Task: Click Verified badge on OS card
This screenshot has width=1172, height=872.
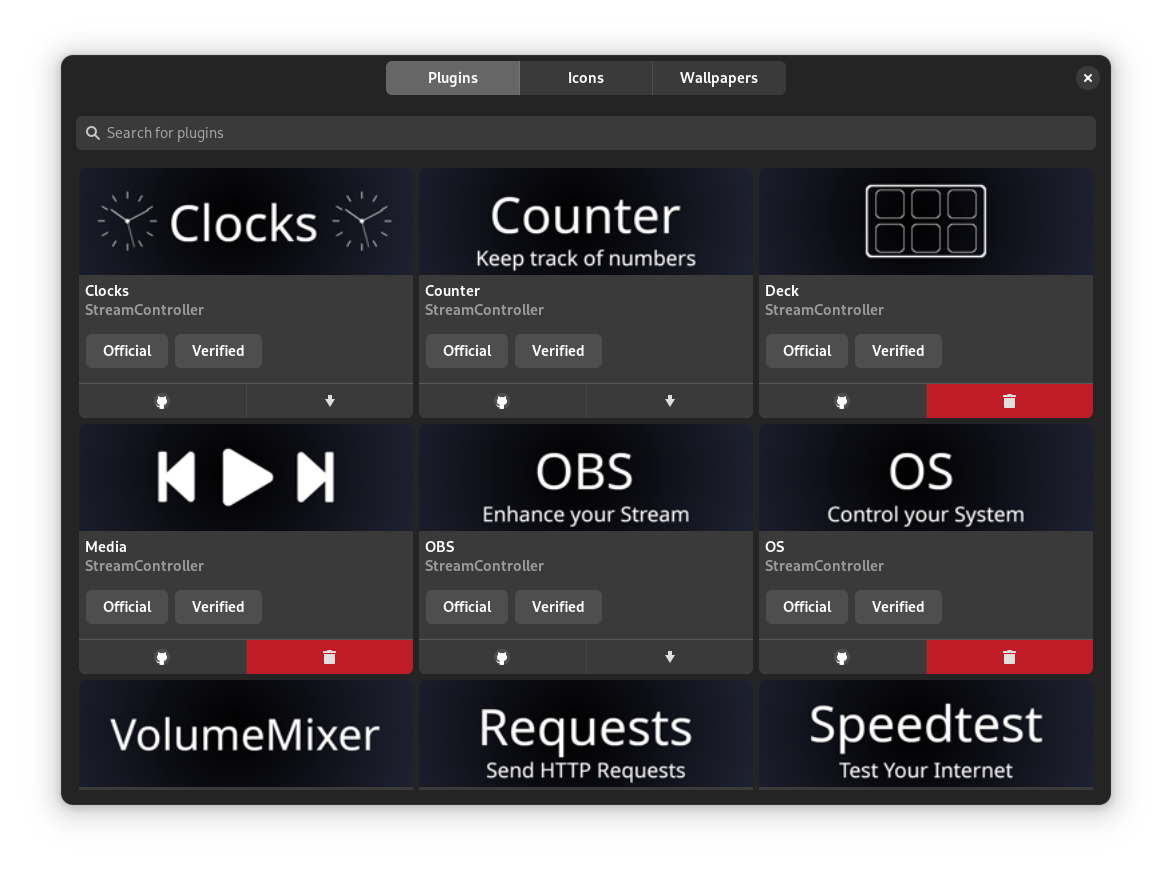Action: (x=898, y=607)
